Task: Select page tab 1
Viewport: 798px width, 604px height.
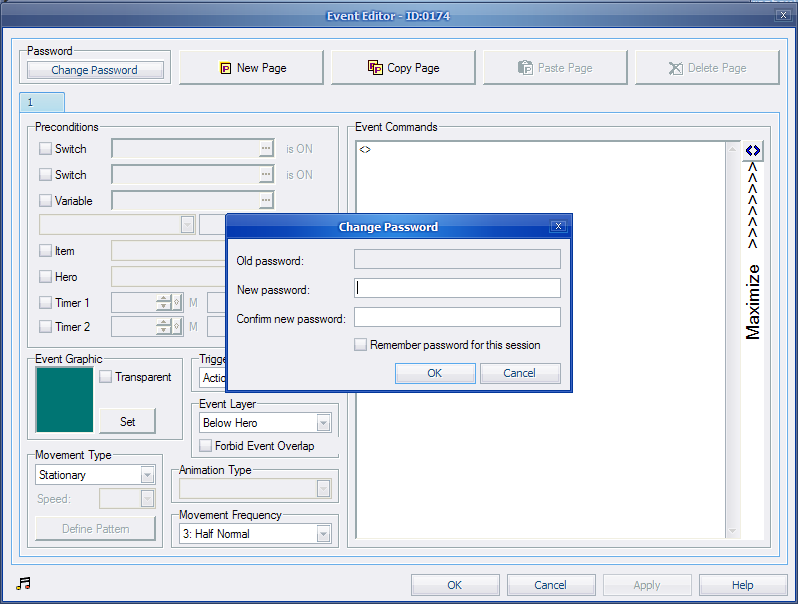Action: pos(41,102)
